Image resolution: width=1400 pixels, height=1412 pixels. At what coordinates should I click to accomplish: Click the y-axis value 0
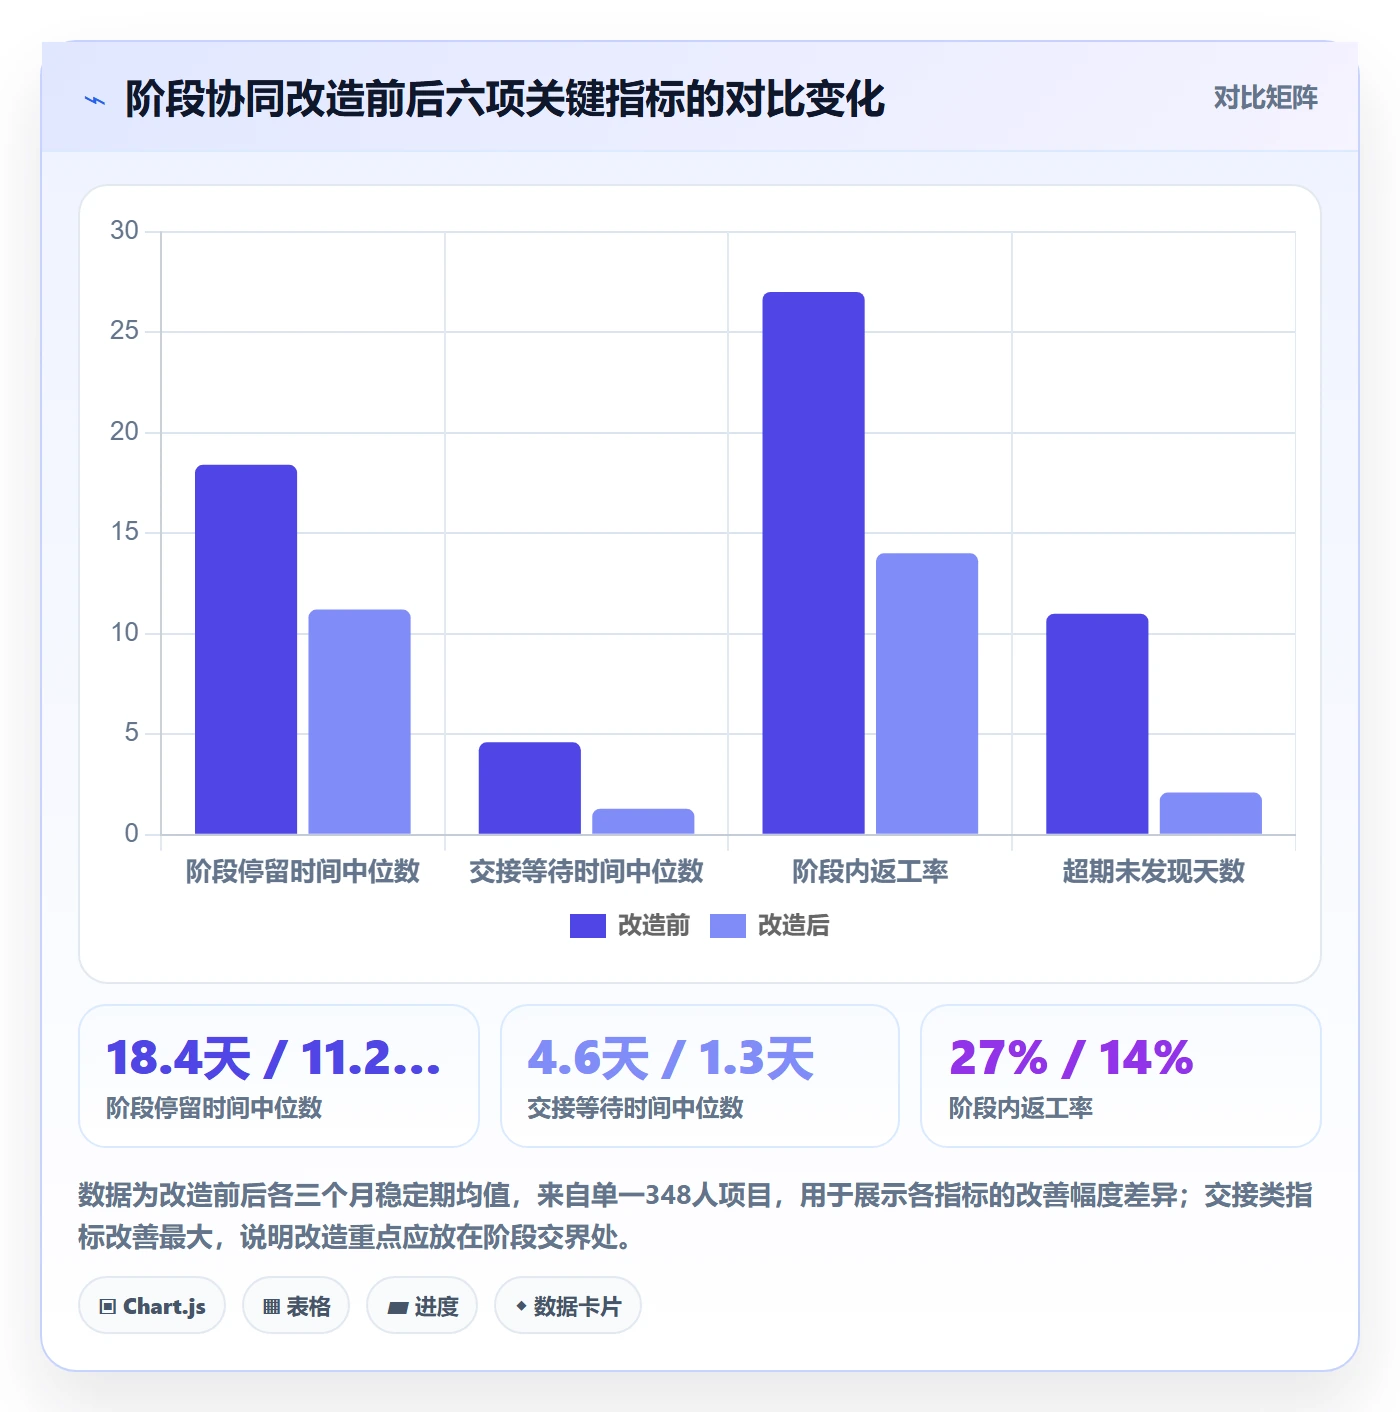click(131, 834)
